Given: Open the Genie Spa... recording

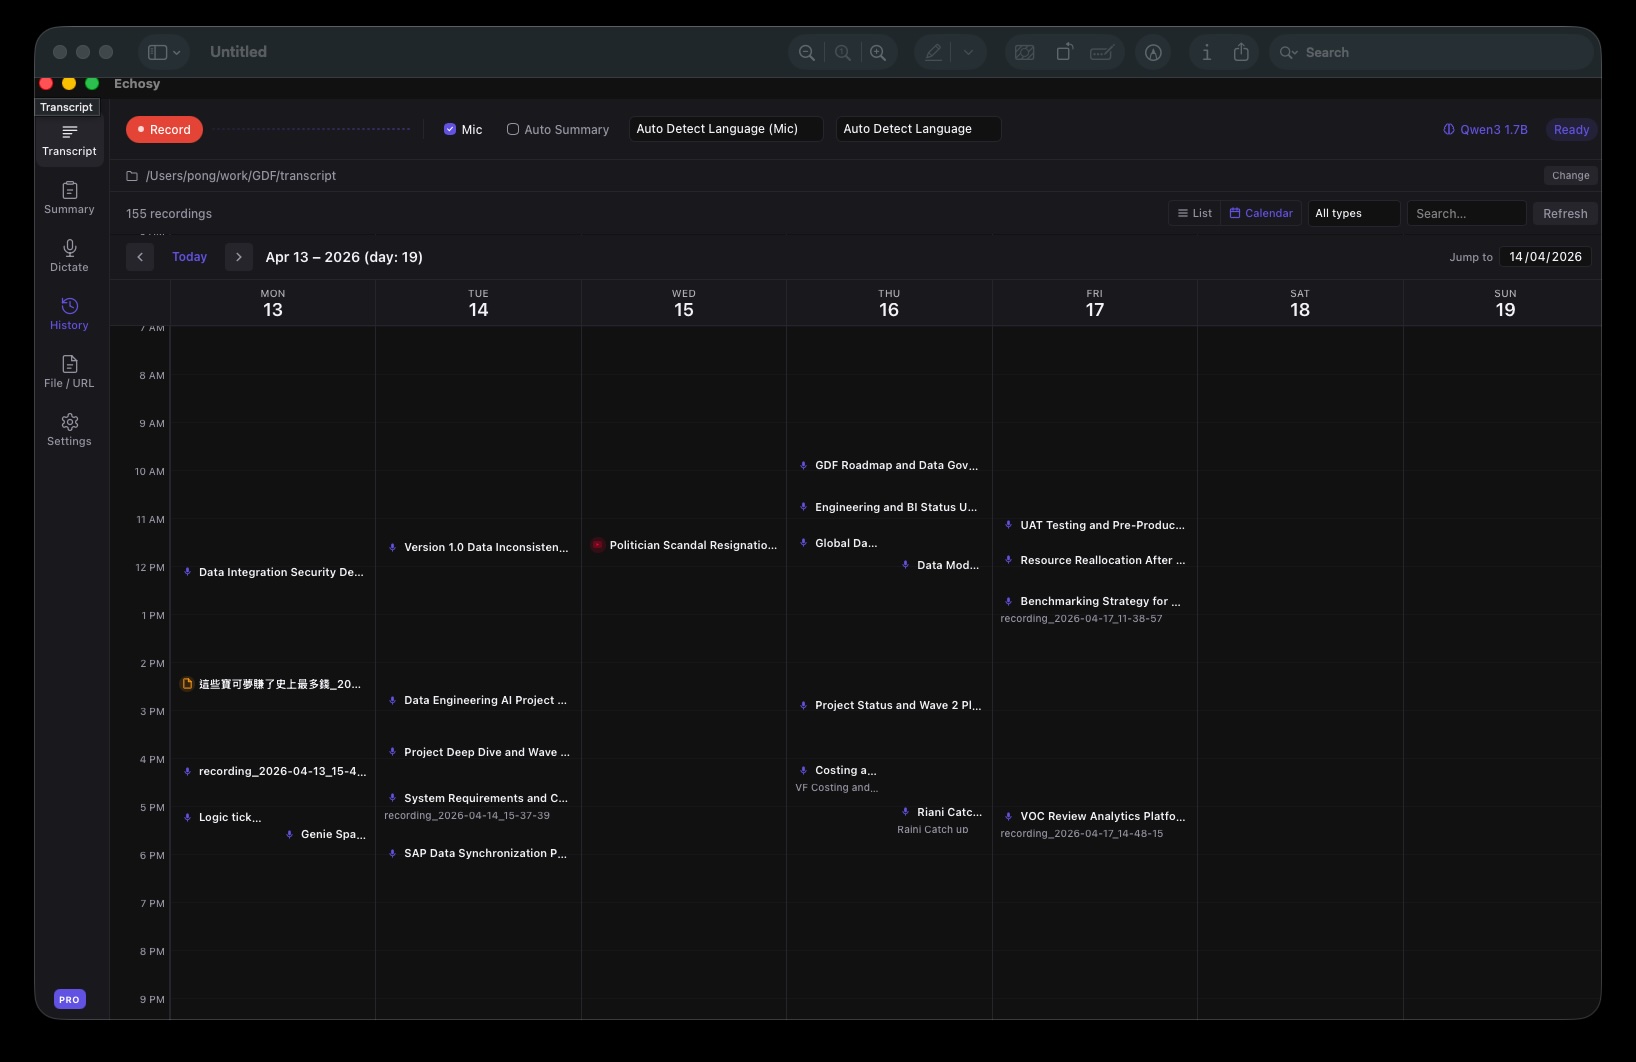Looking at the screenshot, I should (325, 834).
